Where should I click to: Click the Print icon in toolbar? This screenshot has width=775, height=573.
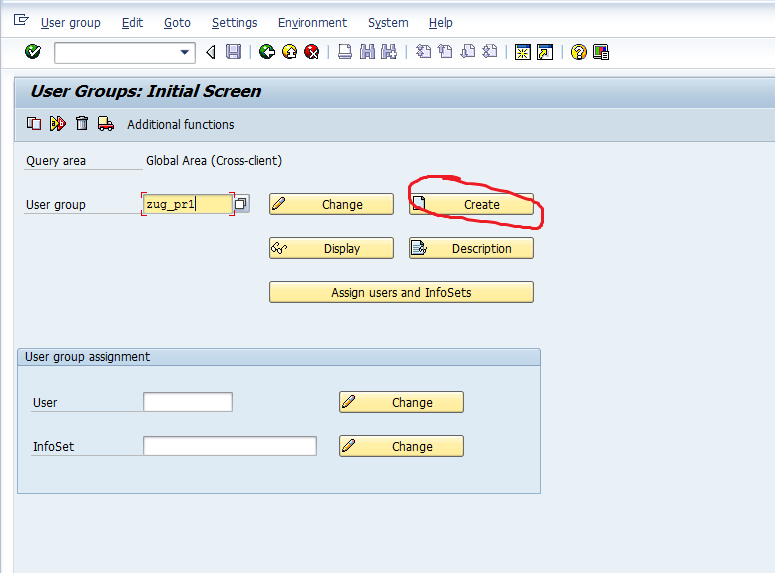pos(345,52)
